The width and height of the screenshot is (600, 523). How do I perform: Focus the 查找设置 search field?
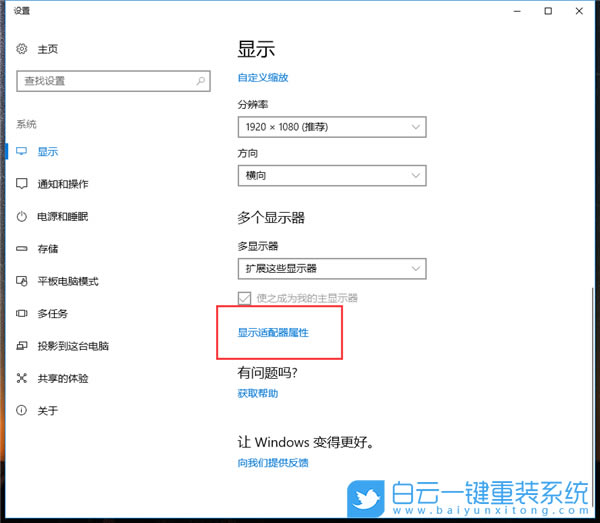[113, 81]
